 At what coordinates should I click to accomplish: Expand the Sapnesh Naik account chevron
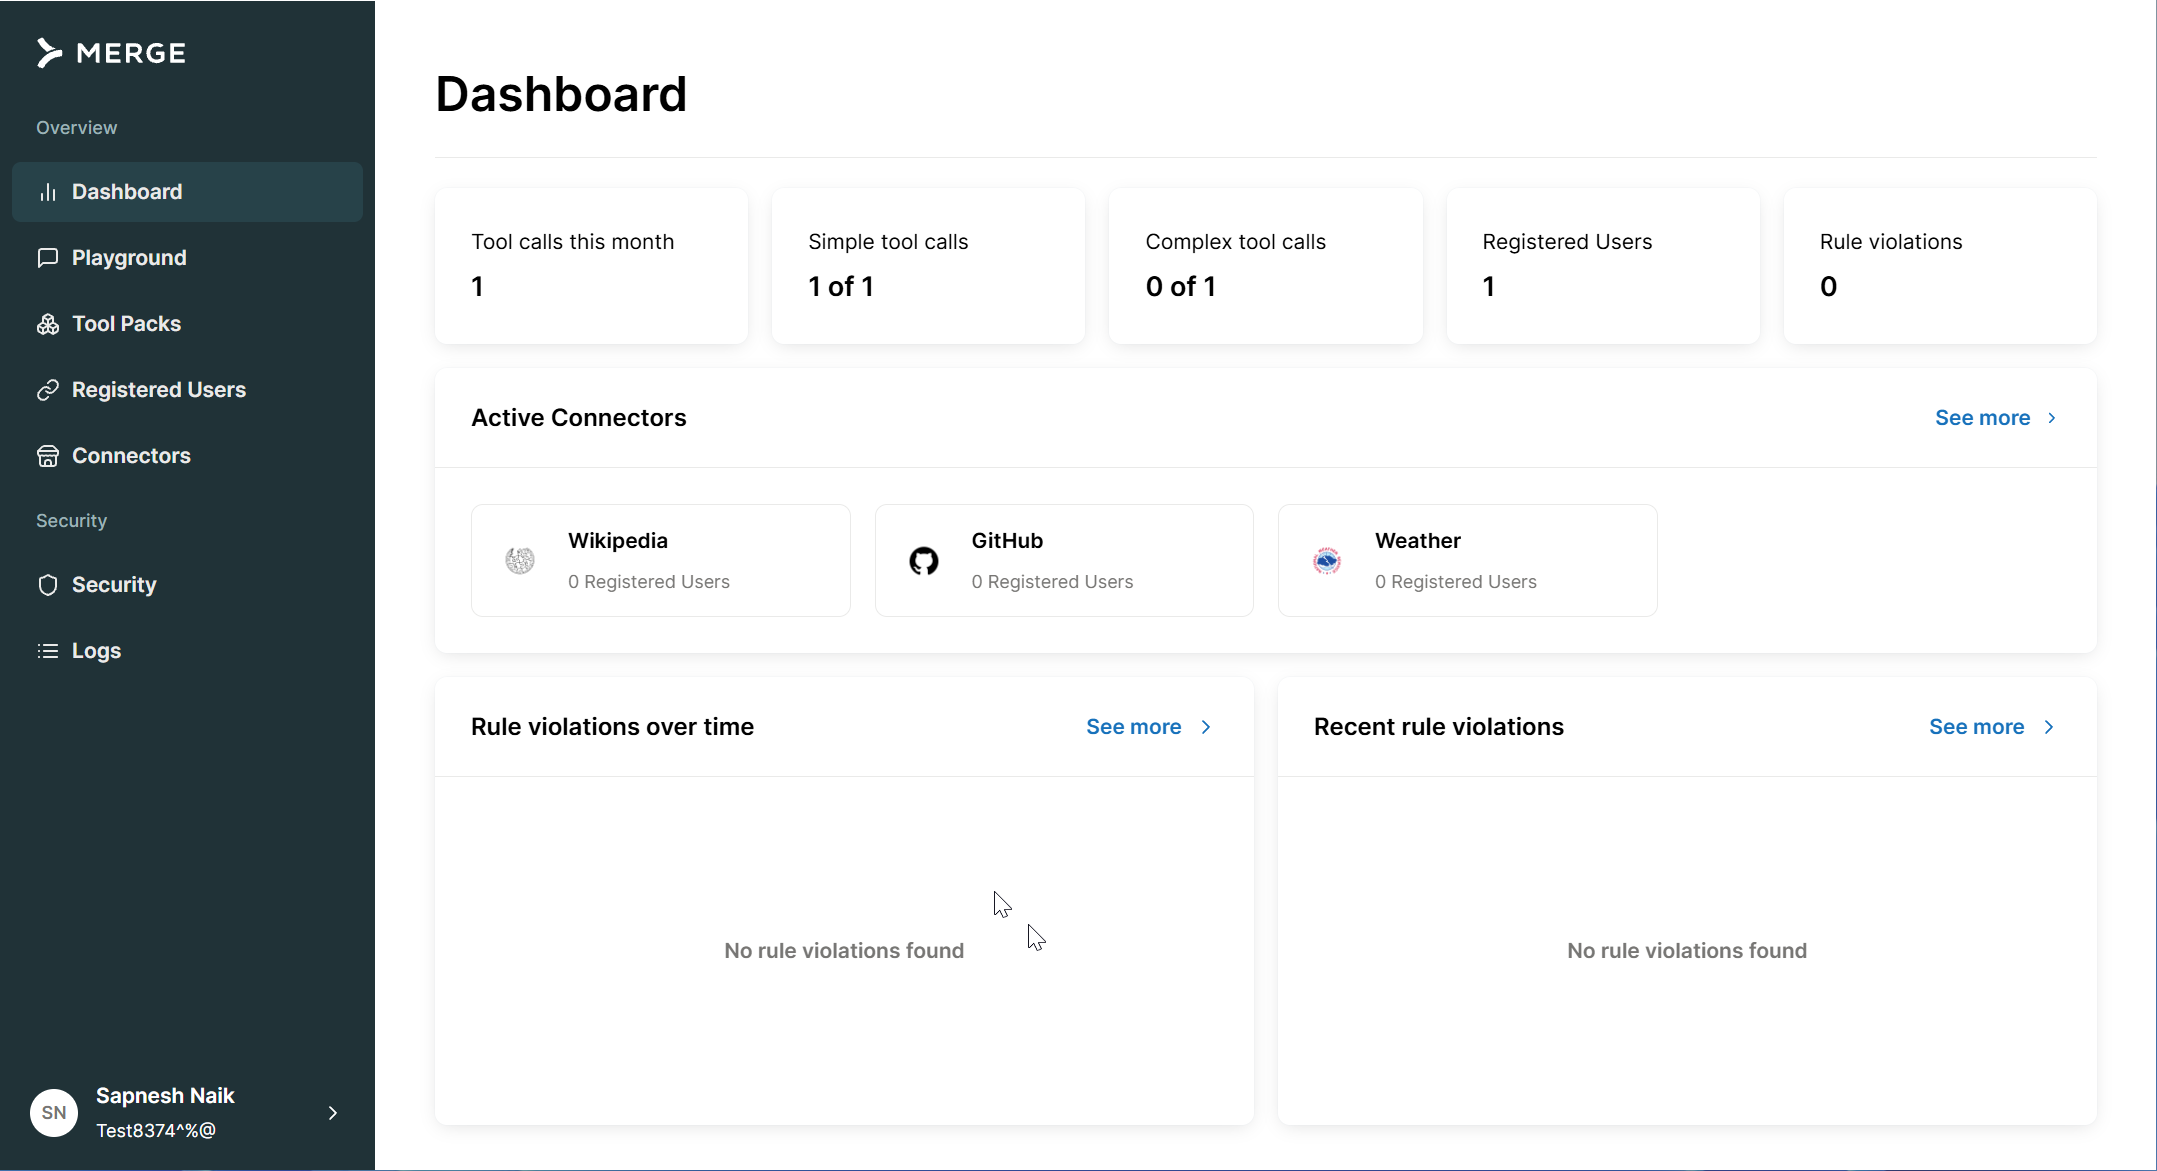pyautogui.click(x=333, y=1113)
